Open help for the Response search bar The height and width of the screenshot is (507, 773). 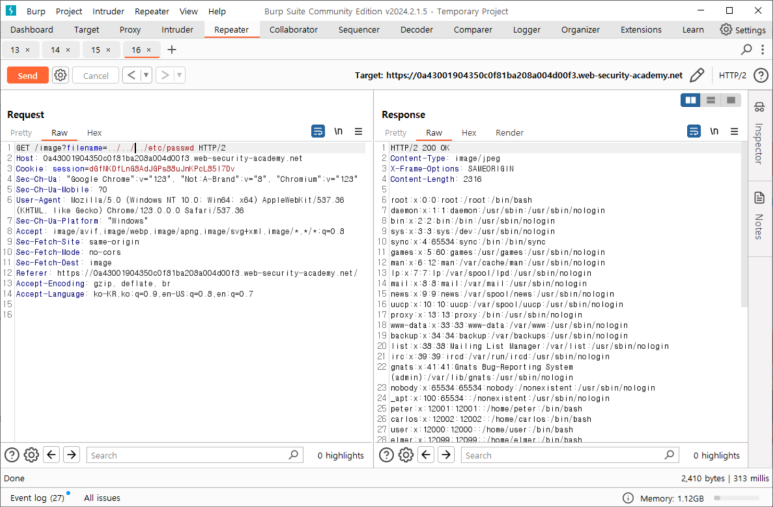(x=386, y=455)
